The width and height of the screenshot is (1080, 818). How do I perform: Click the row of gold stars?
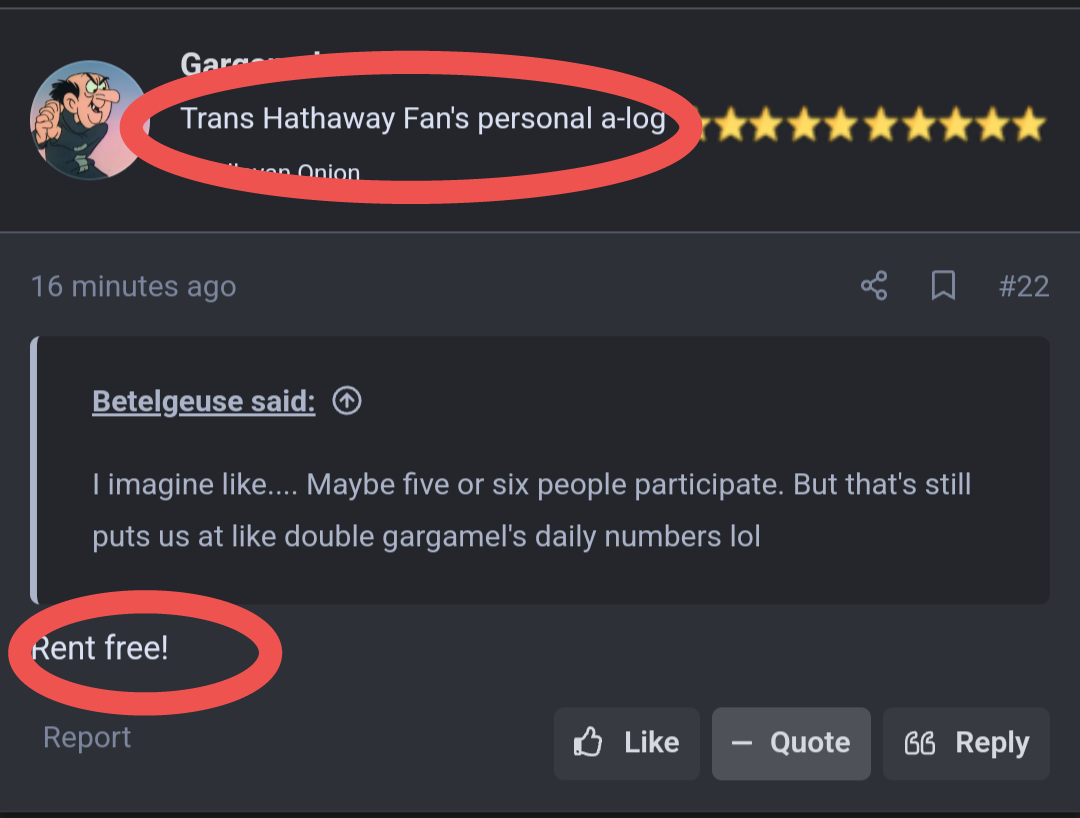click(866, 125)
